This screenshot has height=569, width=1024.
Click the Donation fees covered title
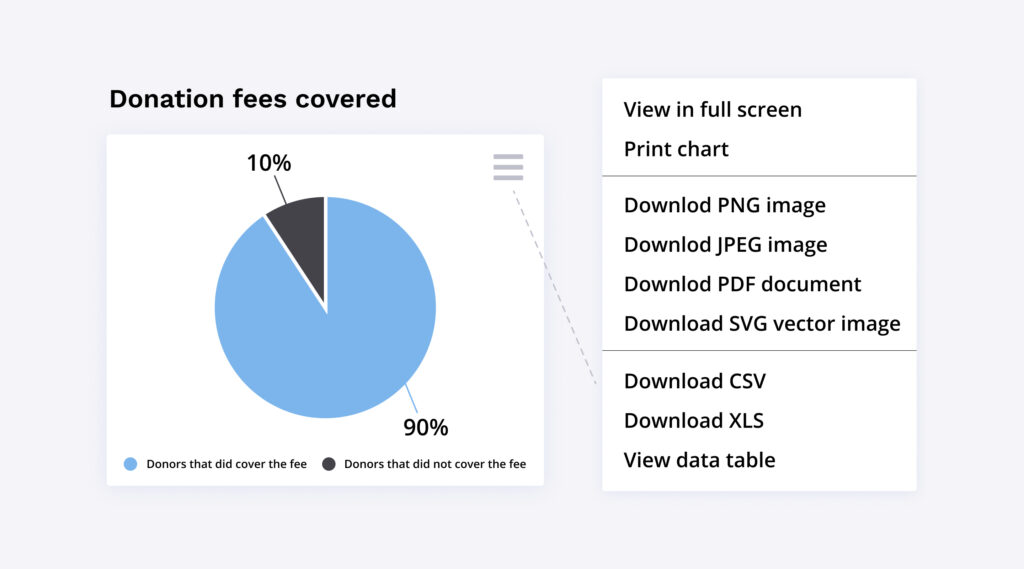pos(253,99)
